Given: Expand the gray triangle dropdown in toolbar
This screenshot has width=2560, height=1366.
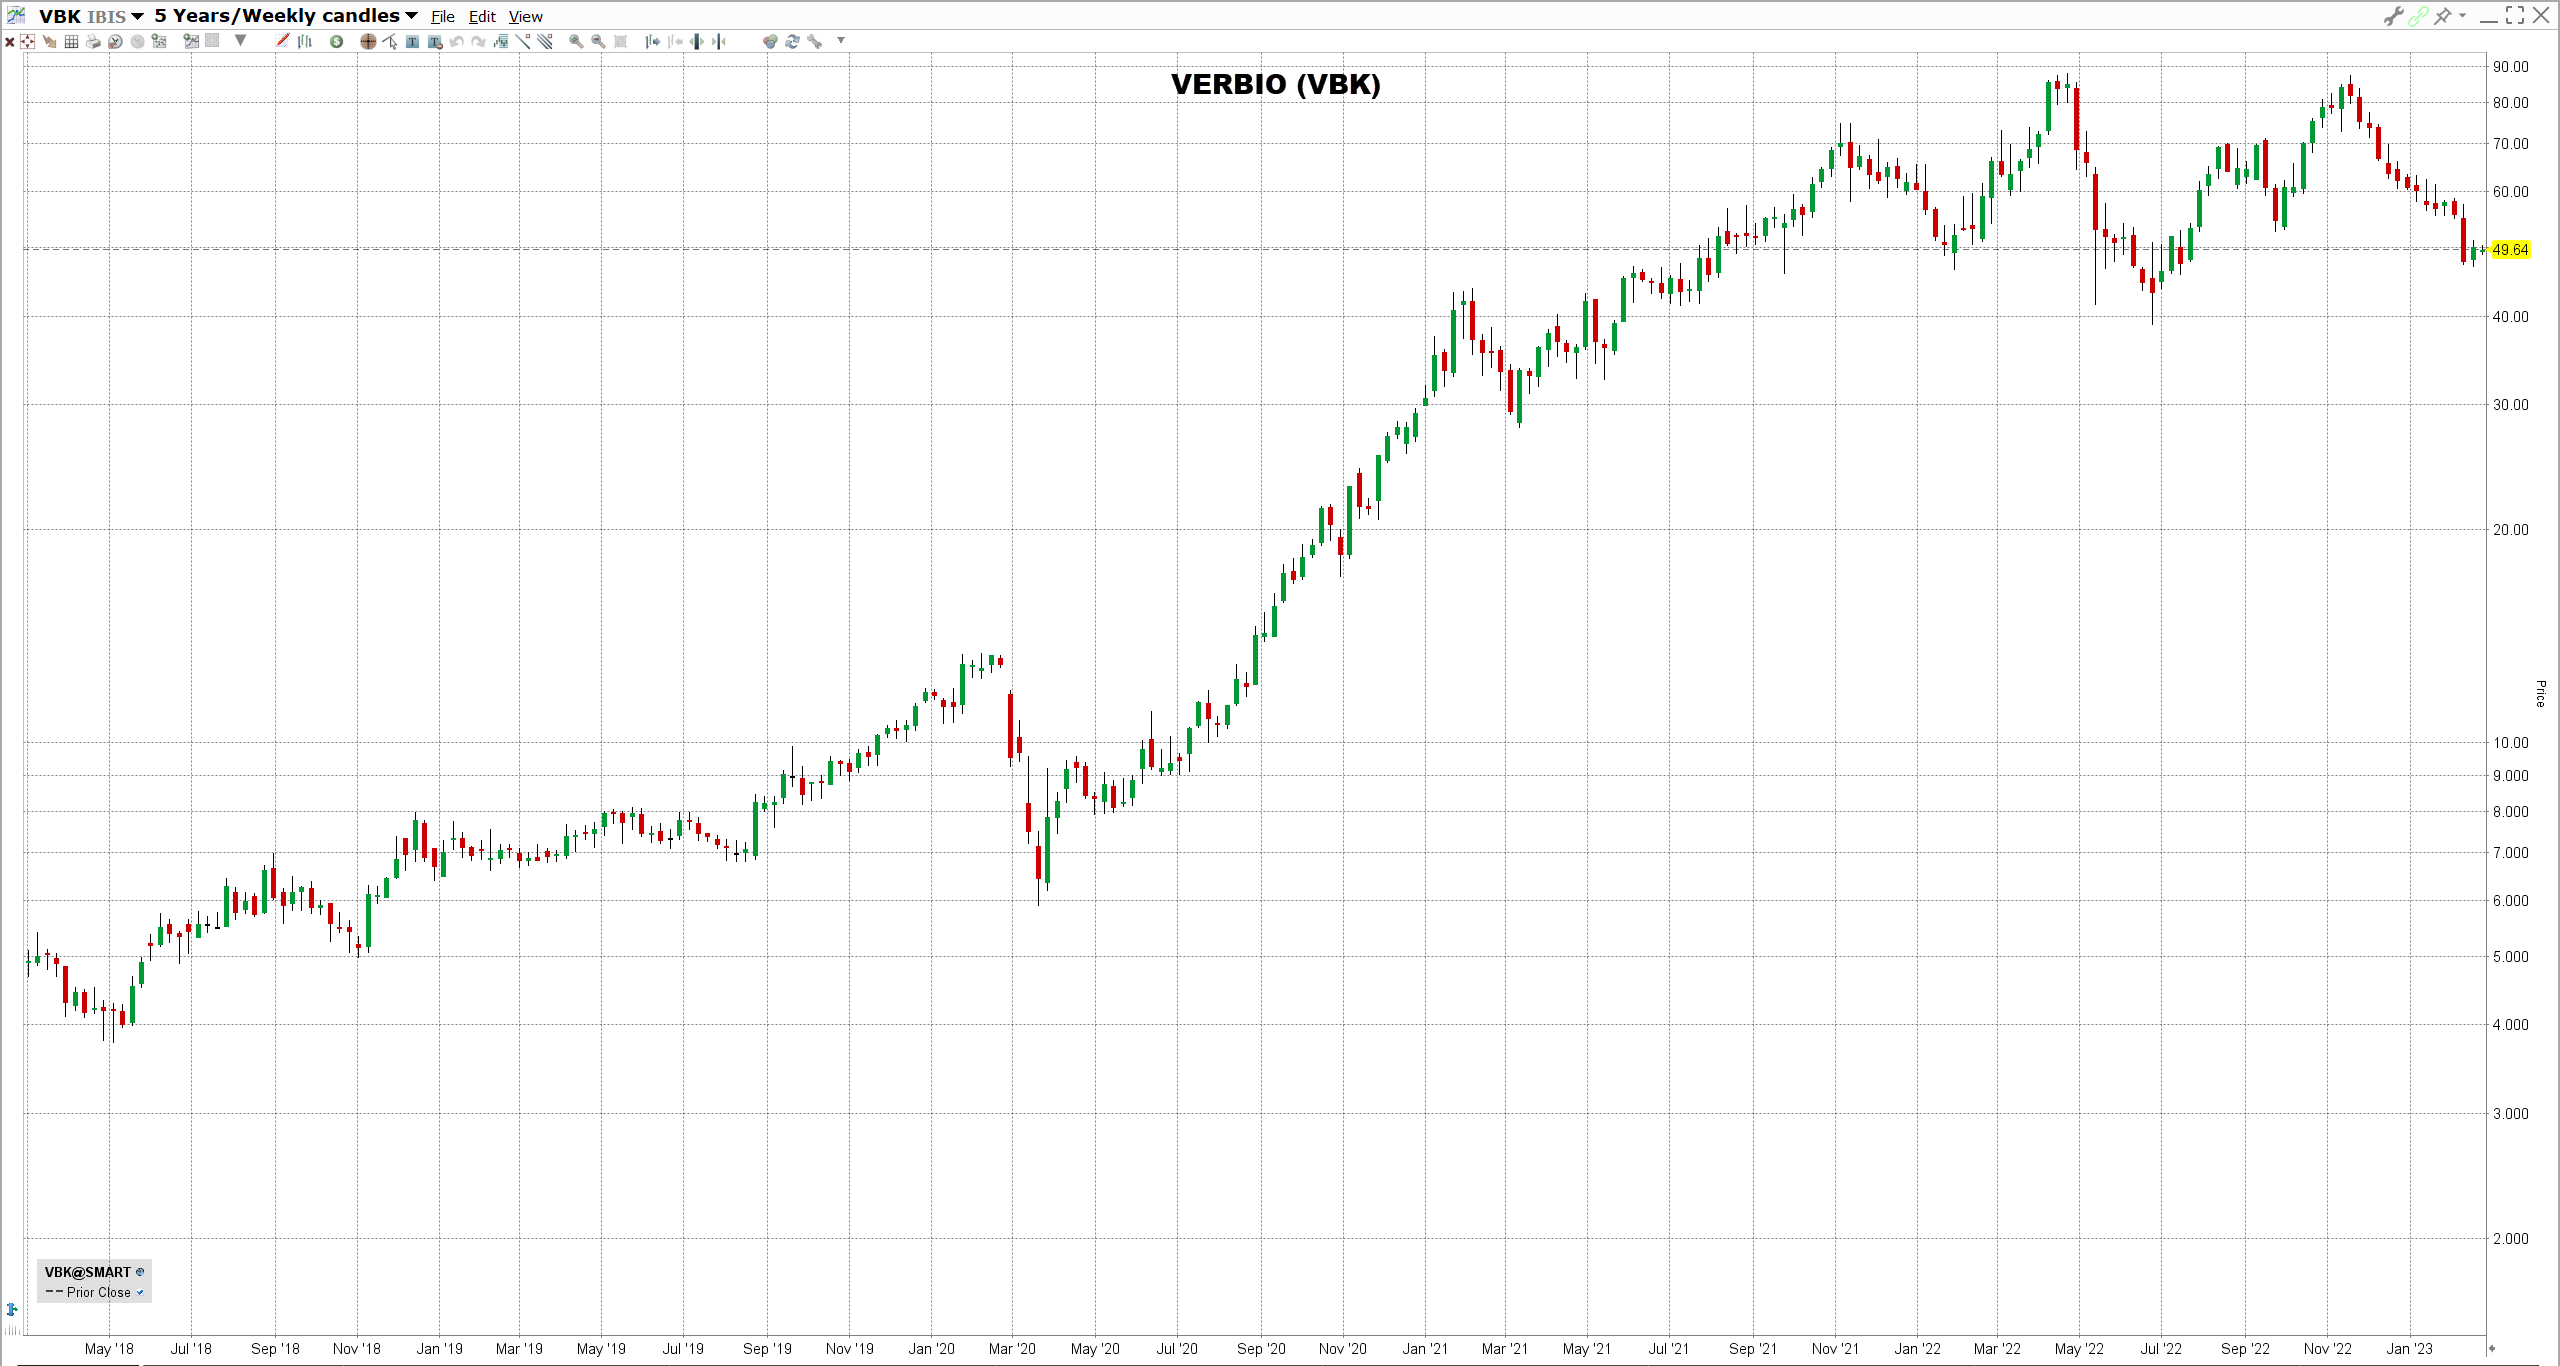Looking at the screenshot, I should [240, 41].
